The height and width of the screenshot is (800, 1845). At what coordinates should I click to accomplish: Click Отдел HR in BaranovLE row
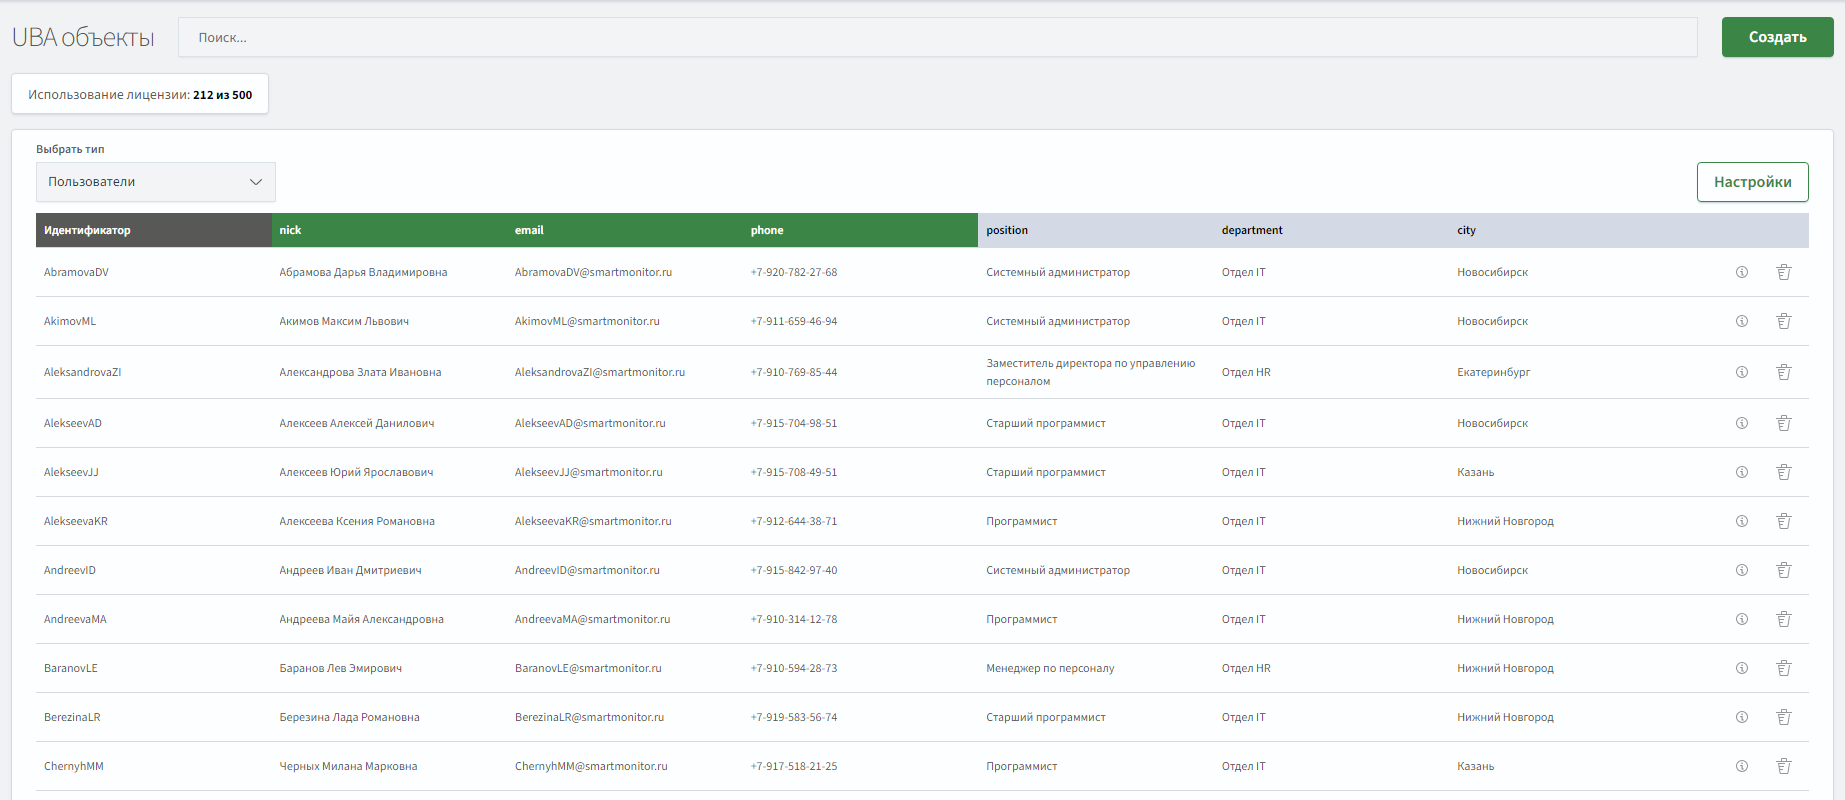[1246, 668]
